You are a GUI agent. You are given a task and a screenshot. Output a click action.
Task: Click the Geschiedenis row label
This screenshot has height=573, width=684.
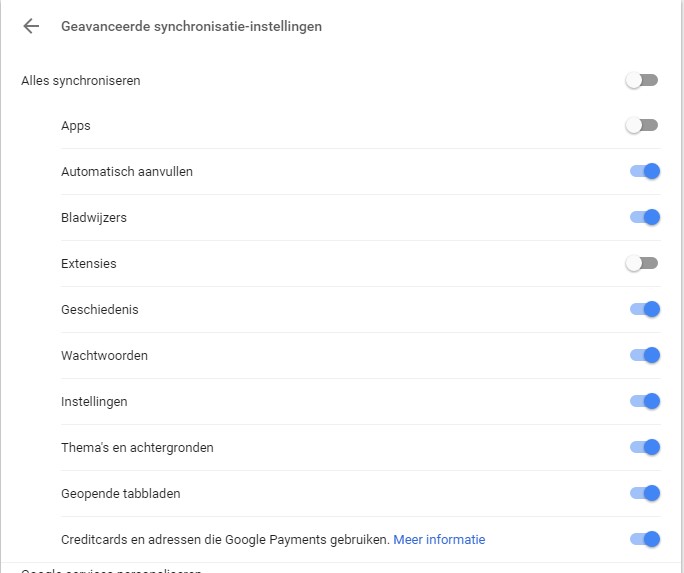(x=99, y=310)
